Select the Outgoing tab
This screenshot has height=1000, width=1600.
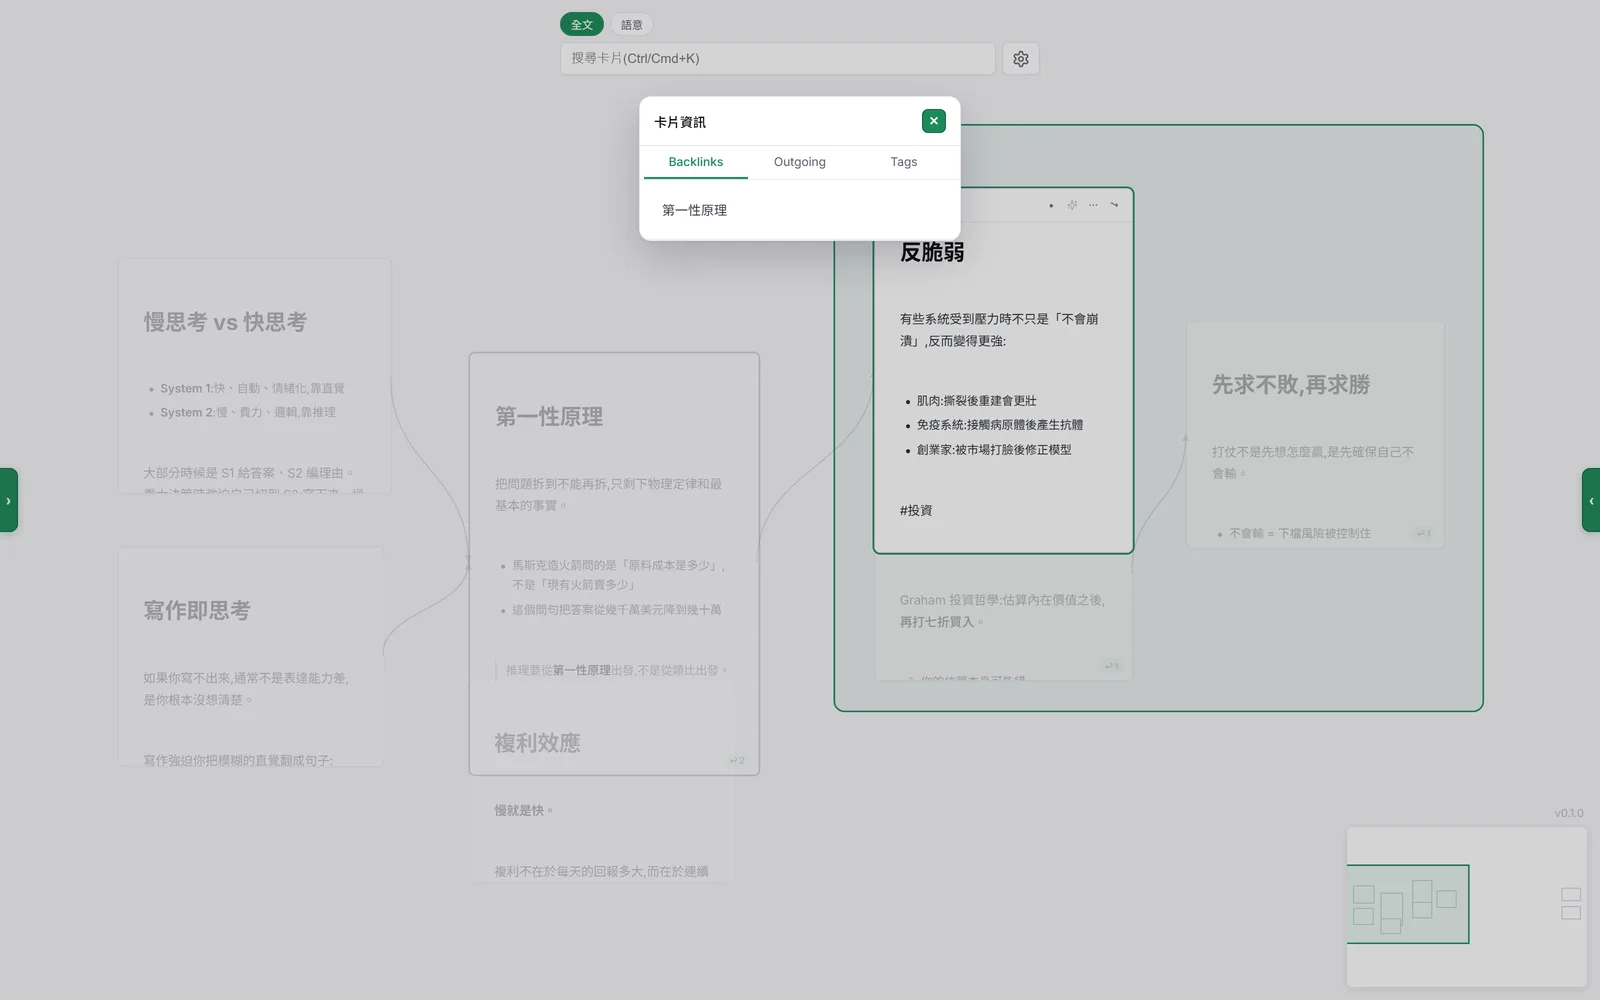(x=800, y=162)
